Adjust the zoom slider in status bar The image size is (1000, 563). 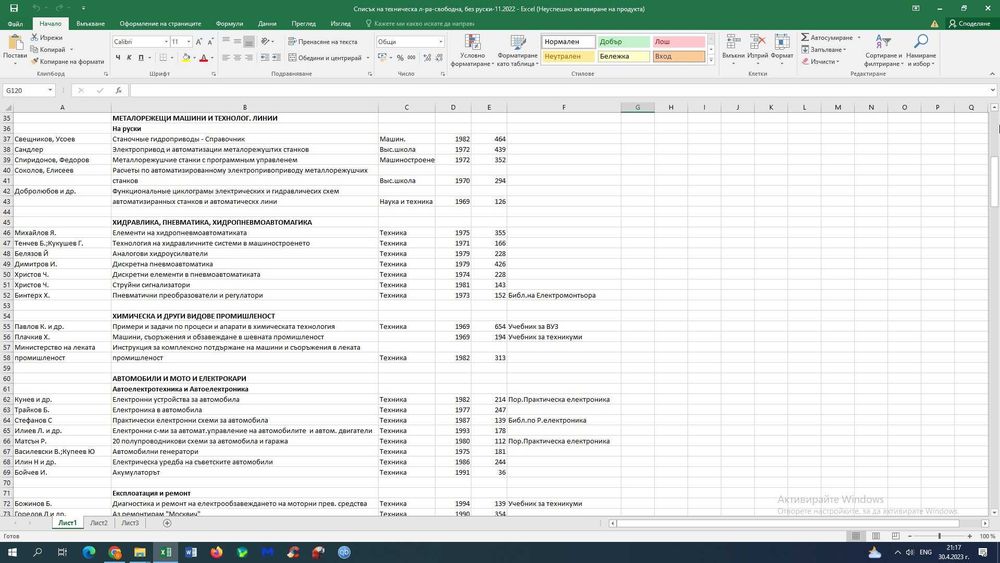939,536
